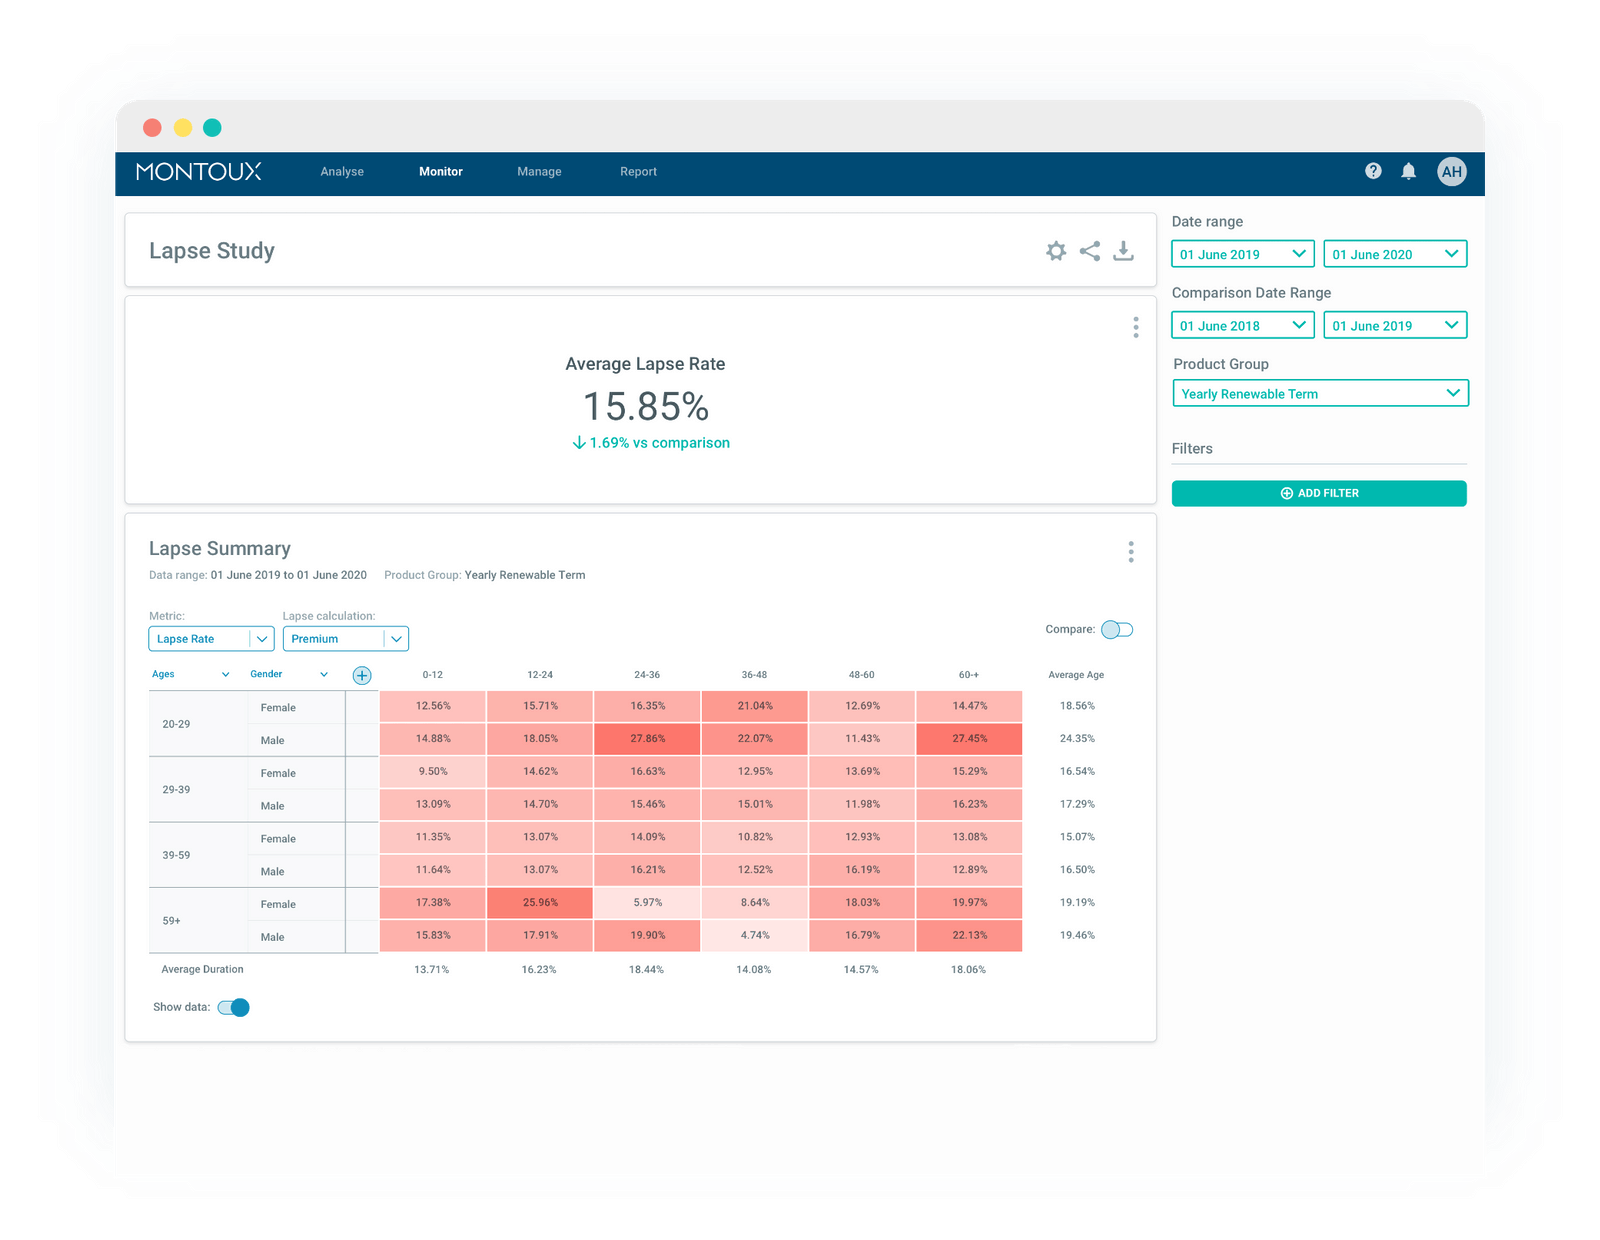Open Average Lapse Rate card options menu
The height and width of the screenshot is (1240, 1600).
(1135, 327)
